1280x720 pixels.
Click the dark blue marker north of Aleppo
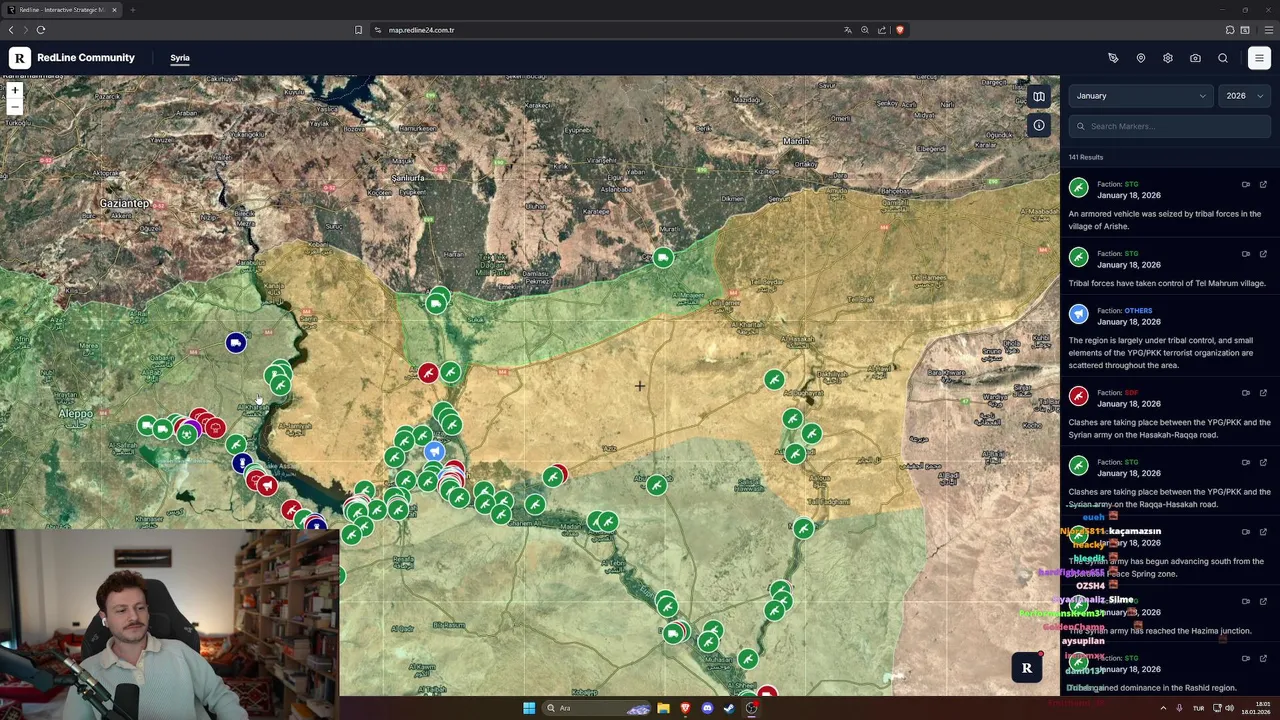pos(235,344)
